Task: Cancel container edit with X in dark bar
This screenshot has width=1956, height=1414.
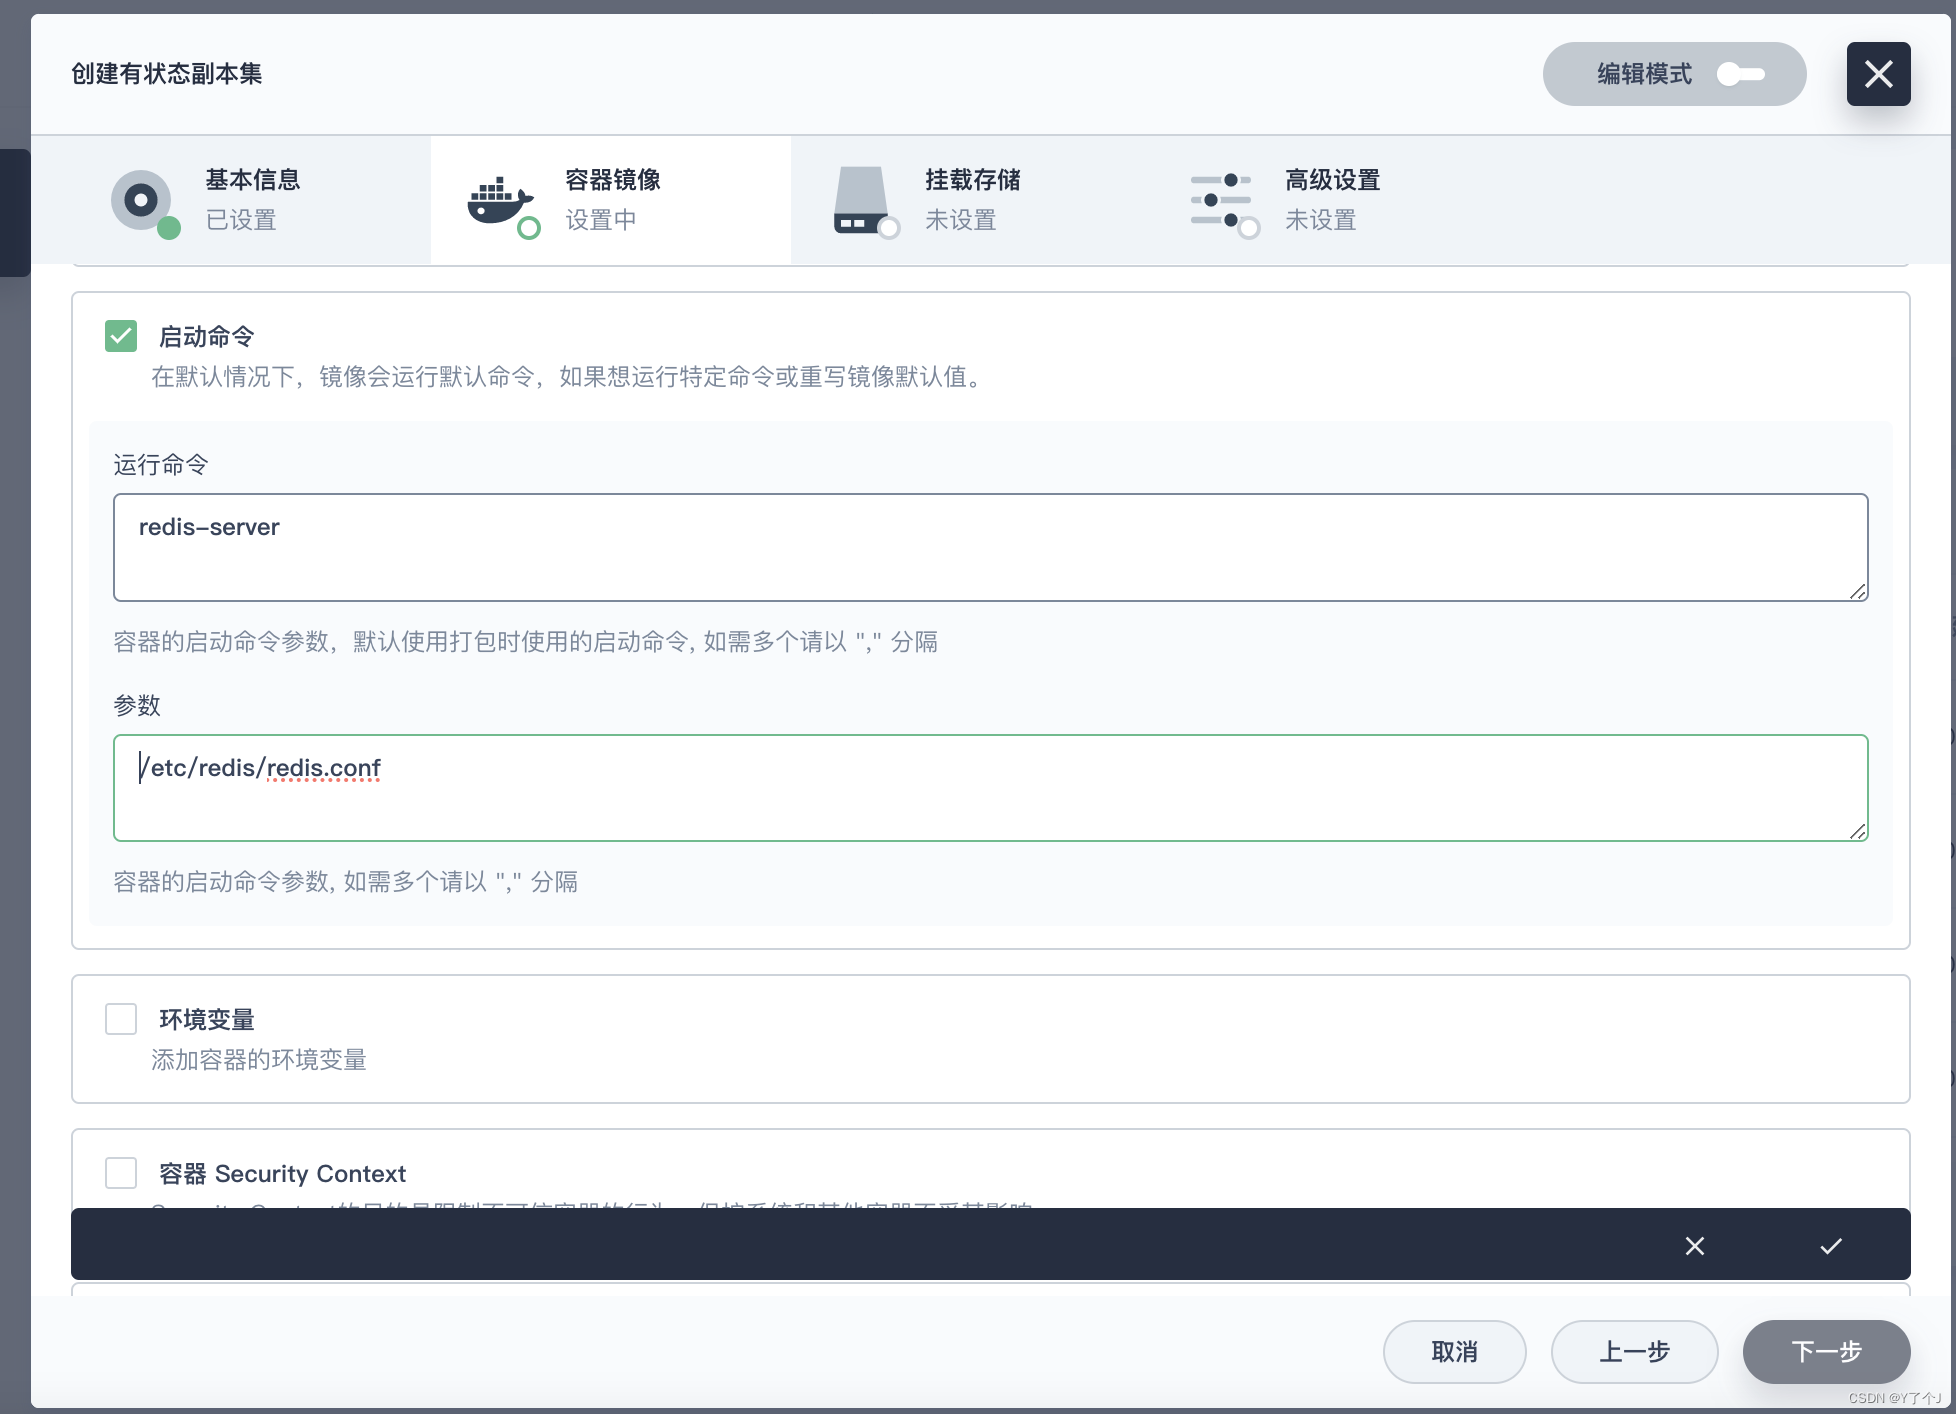Action: pos(1694,1246)
